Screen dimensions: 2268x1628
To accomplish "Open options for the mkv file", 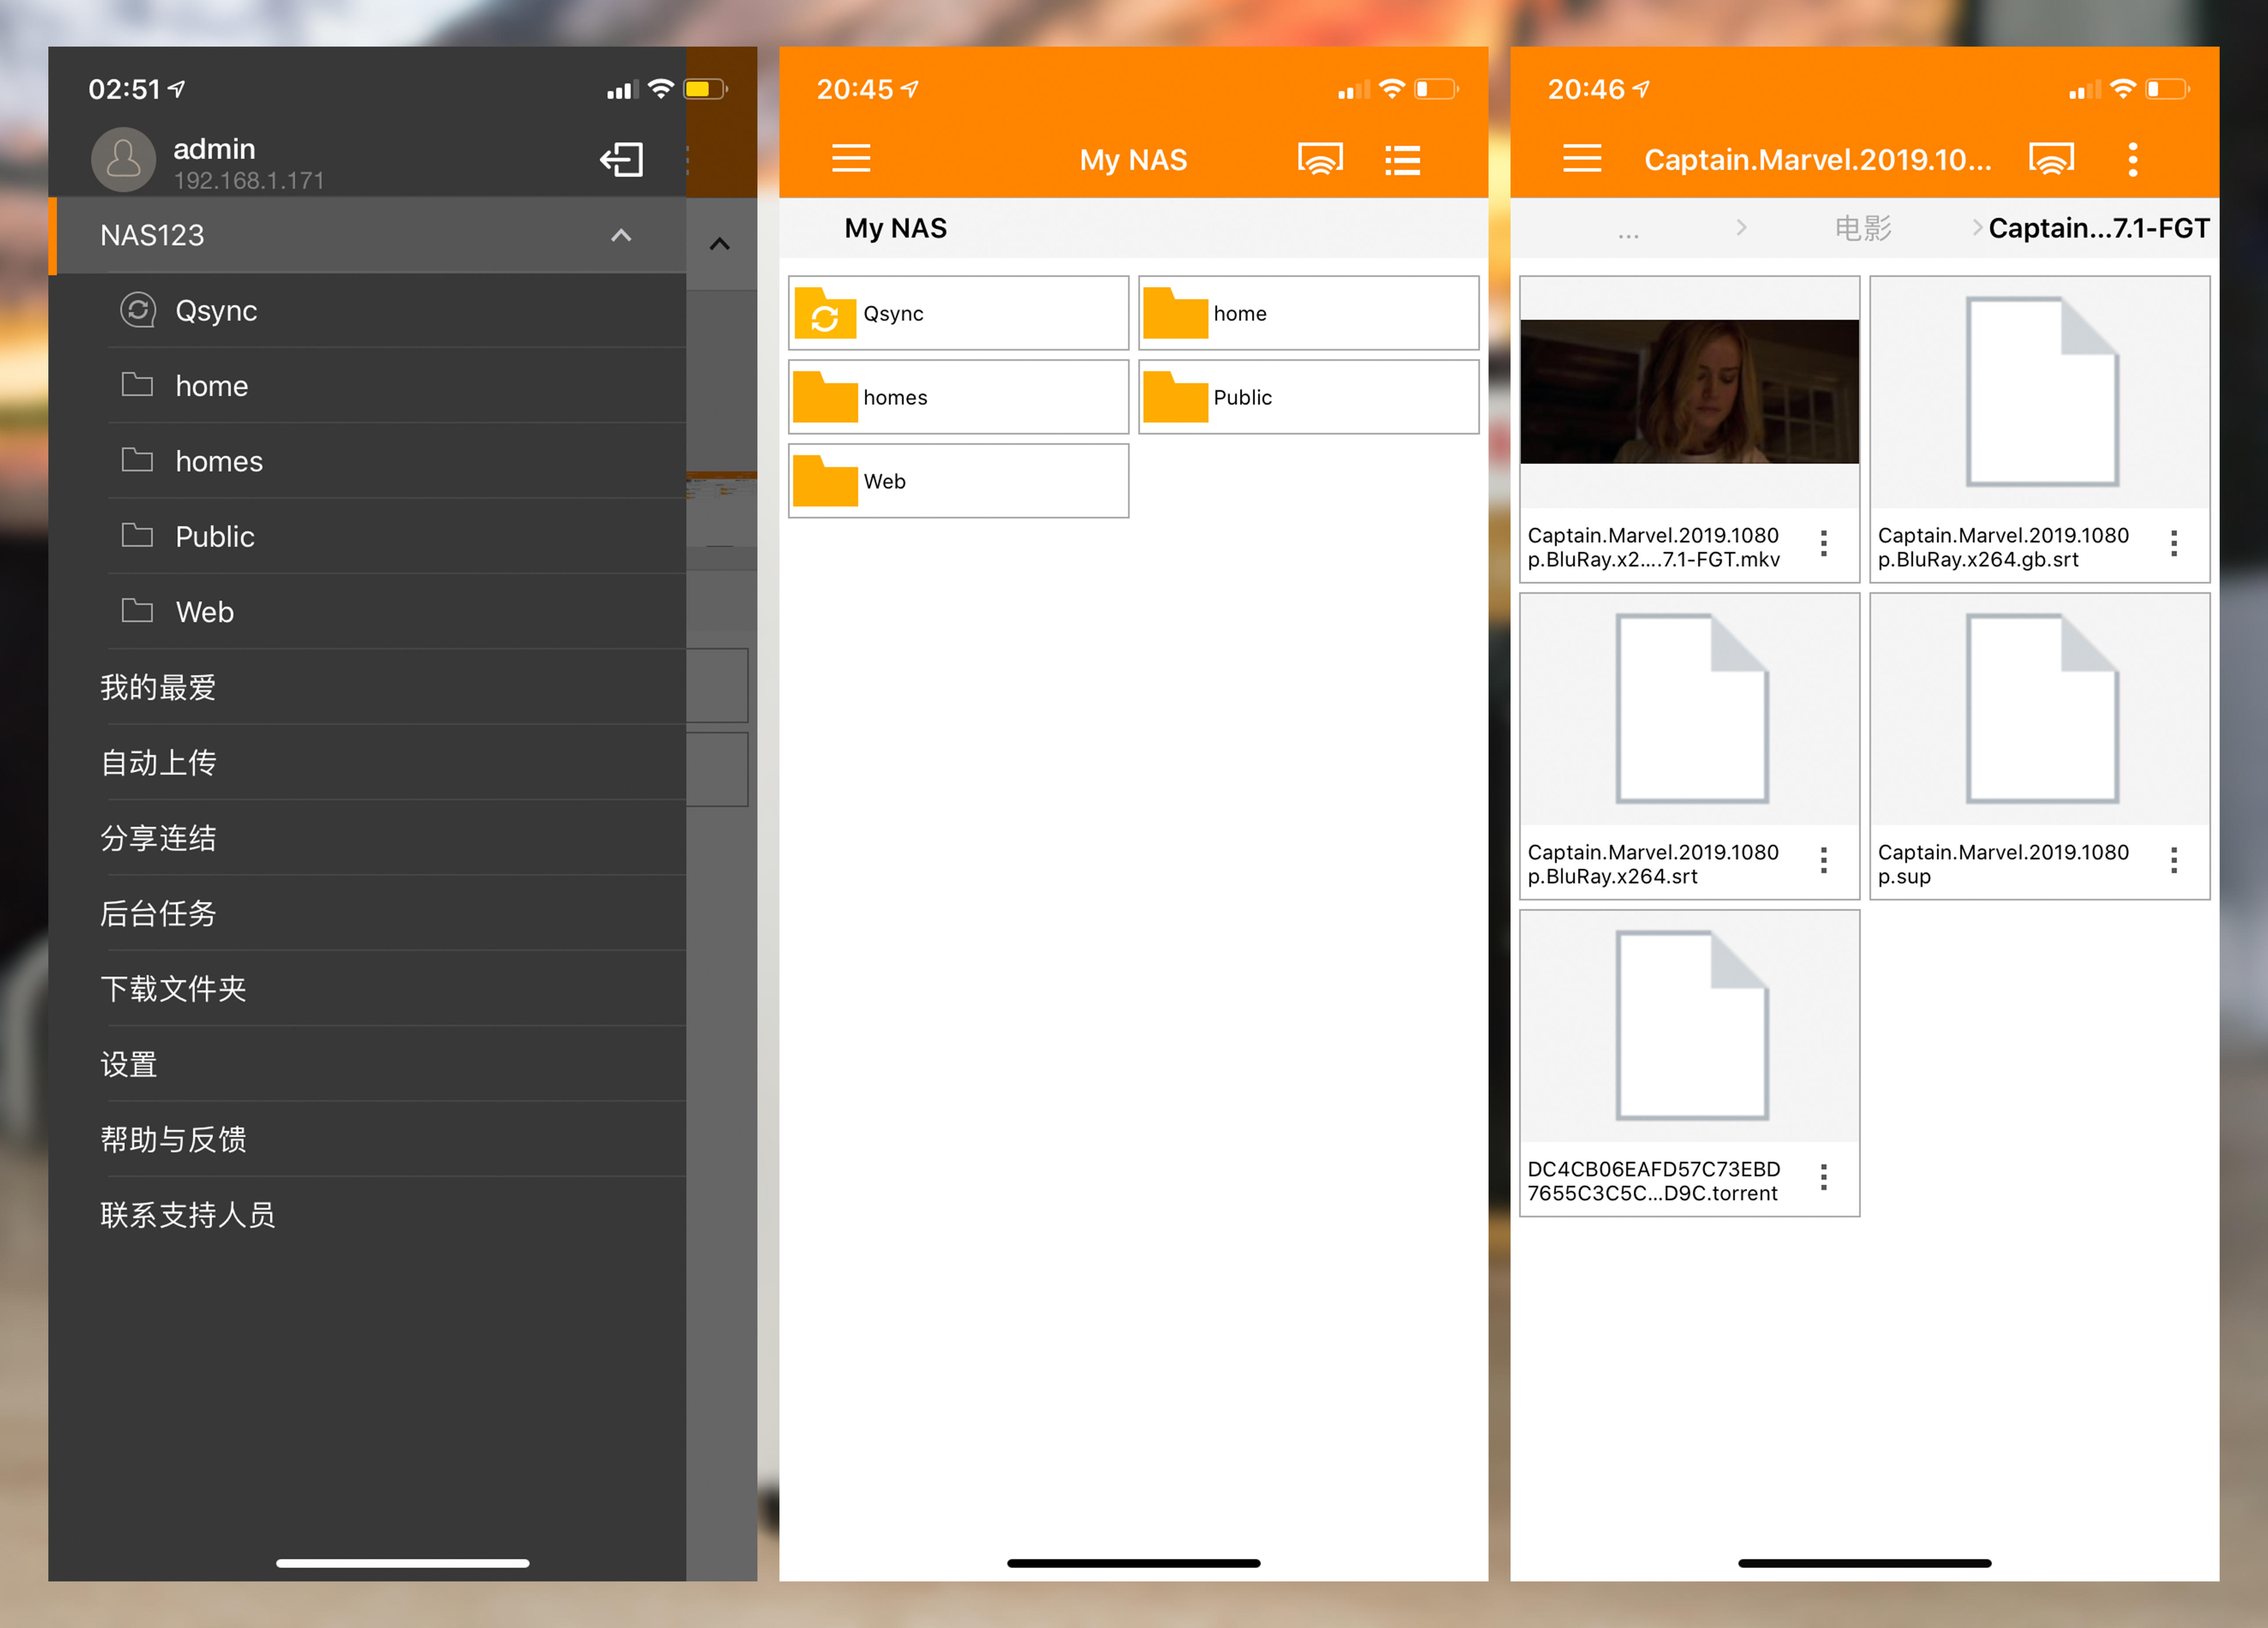I will (x=1824, y=544).
